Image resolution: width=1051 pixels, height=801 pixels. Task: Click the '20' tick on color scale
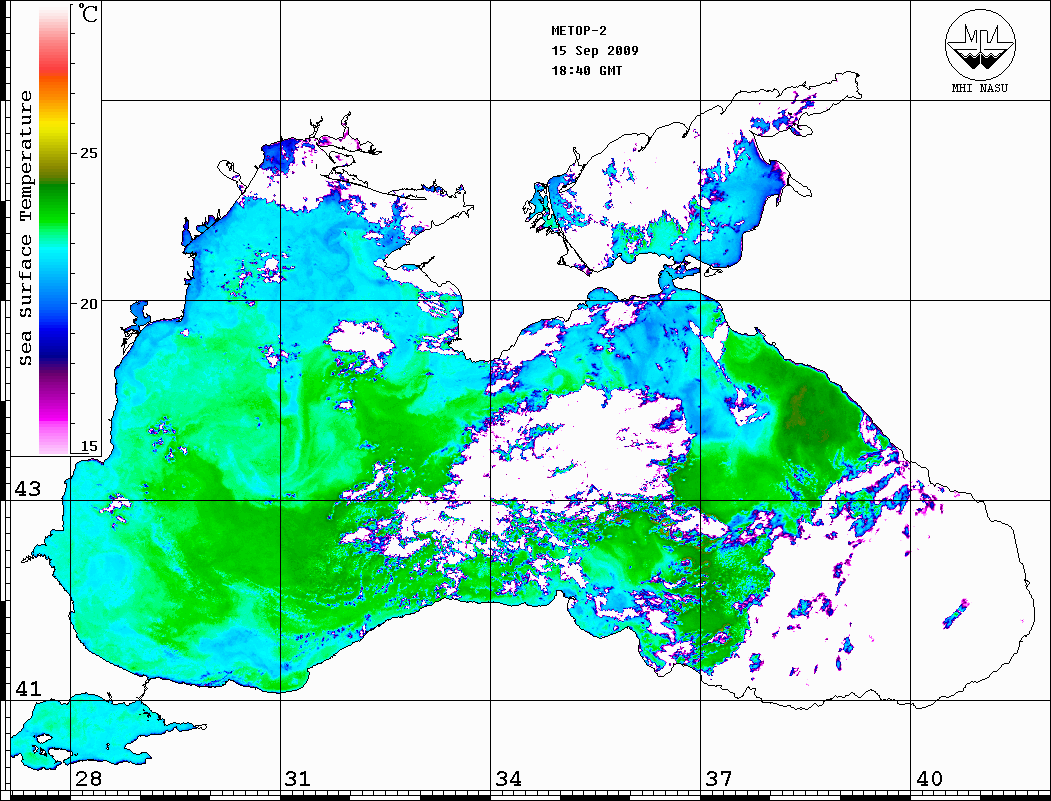pyautogui.click(x=88, y=304)
